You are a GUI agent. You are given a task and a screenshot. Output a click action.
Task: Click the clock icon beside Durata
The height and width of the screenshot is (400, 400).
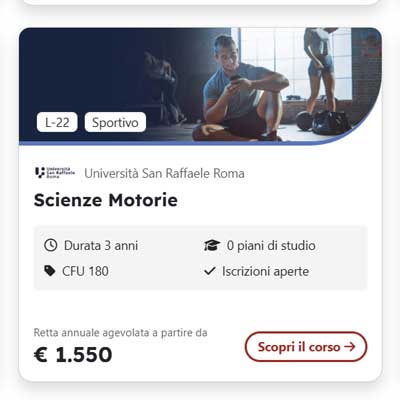(x=51, y=245)
